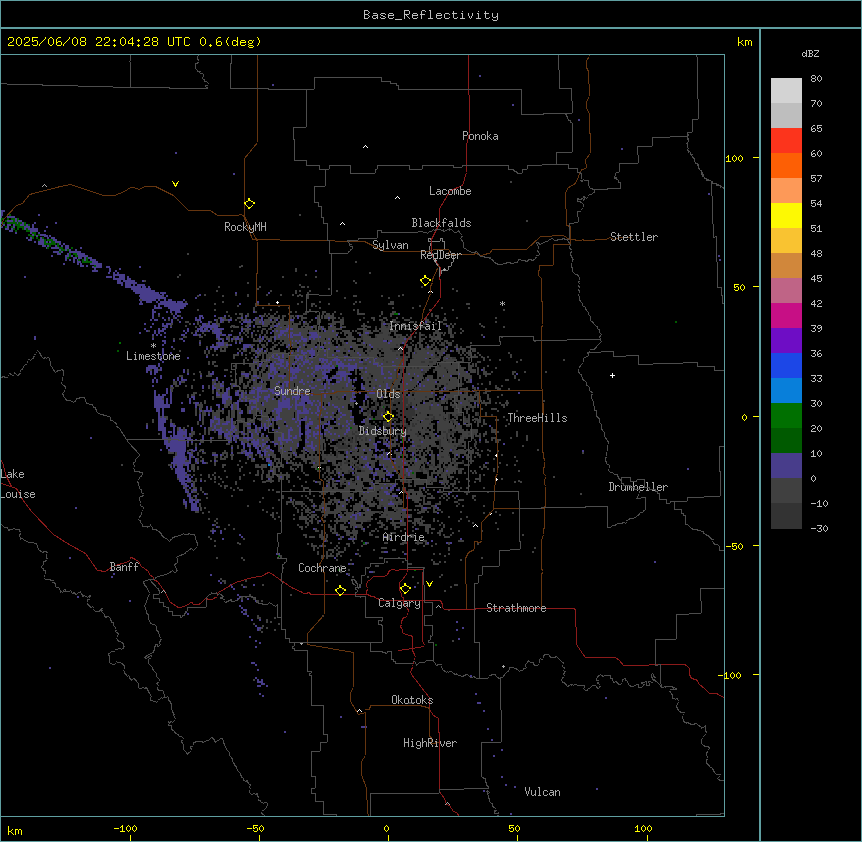Select the purple 39-36 dBZ legend swatch
Image resolution: width=862 pixels, height=842 pixels.
[x=786, y=341]
